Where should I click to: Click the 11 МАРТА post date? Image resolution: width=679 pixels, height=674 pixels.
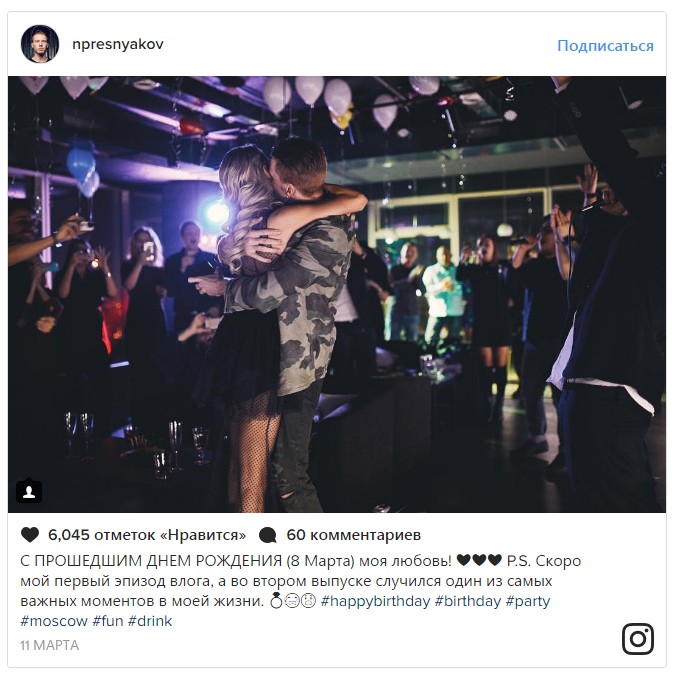coord(50,645)
